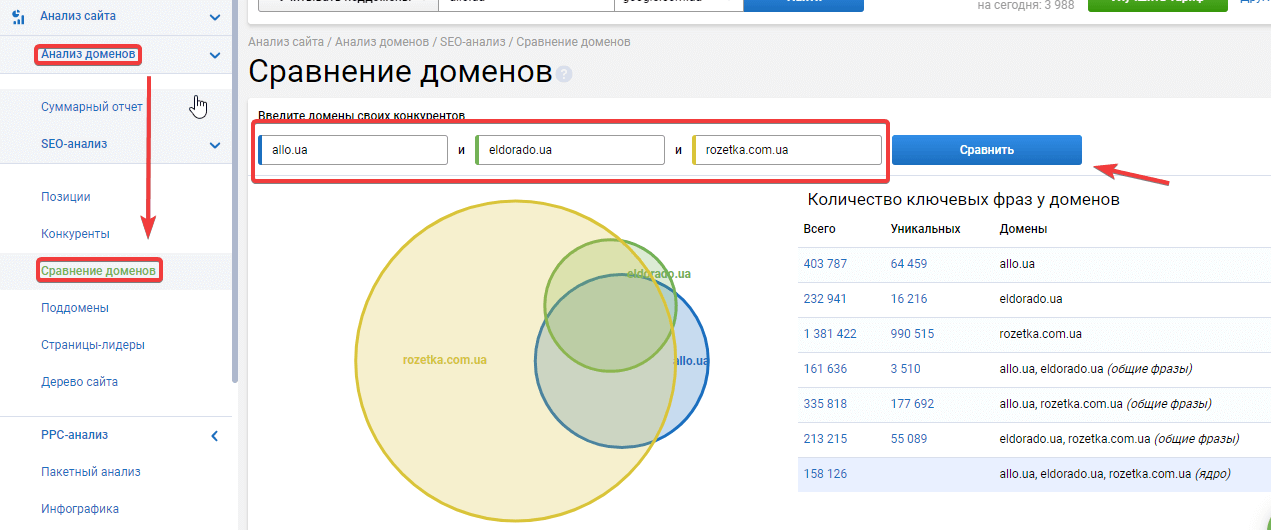Screen dimensions: 1271x530
Task: Collapse the Анализ доменов section chevron
Action: tap(215, 55)
